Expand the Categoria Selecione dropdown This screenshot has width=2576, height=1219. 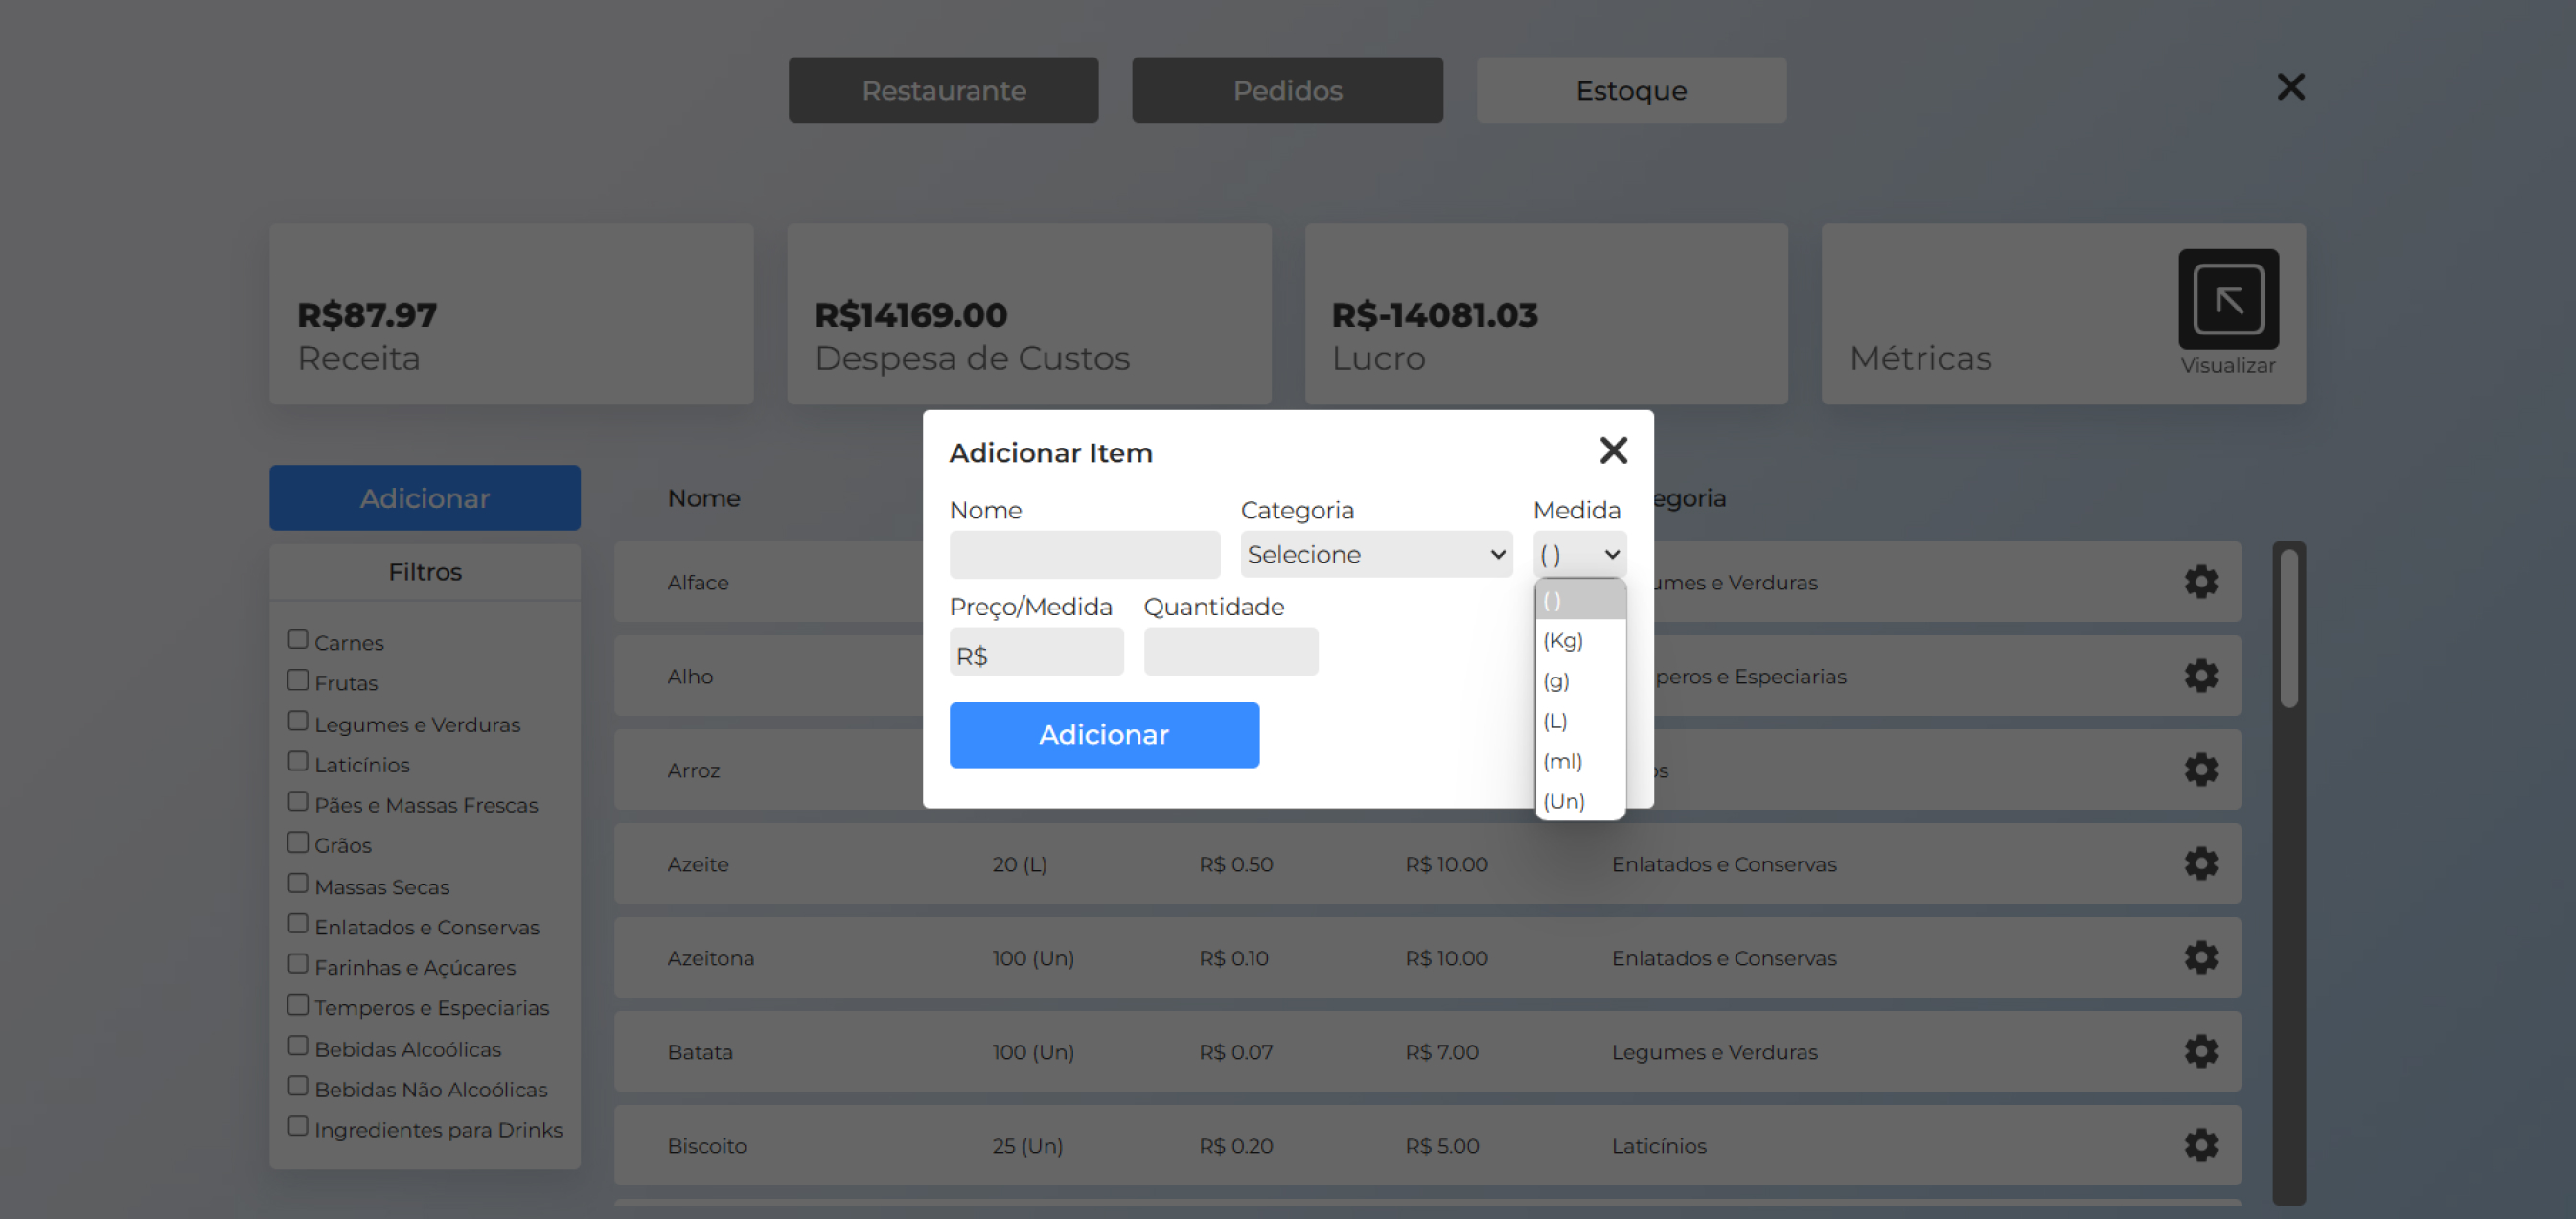[1375, 554]
